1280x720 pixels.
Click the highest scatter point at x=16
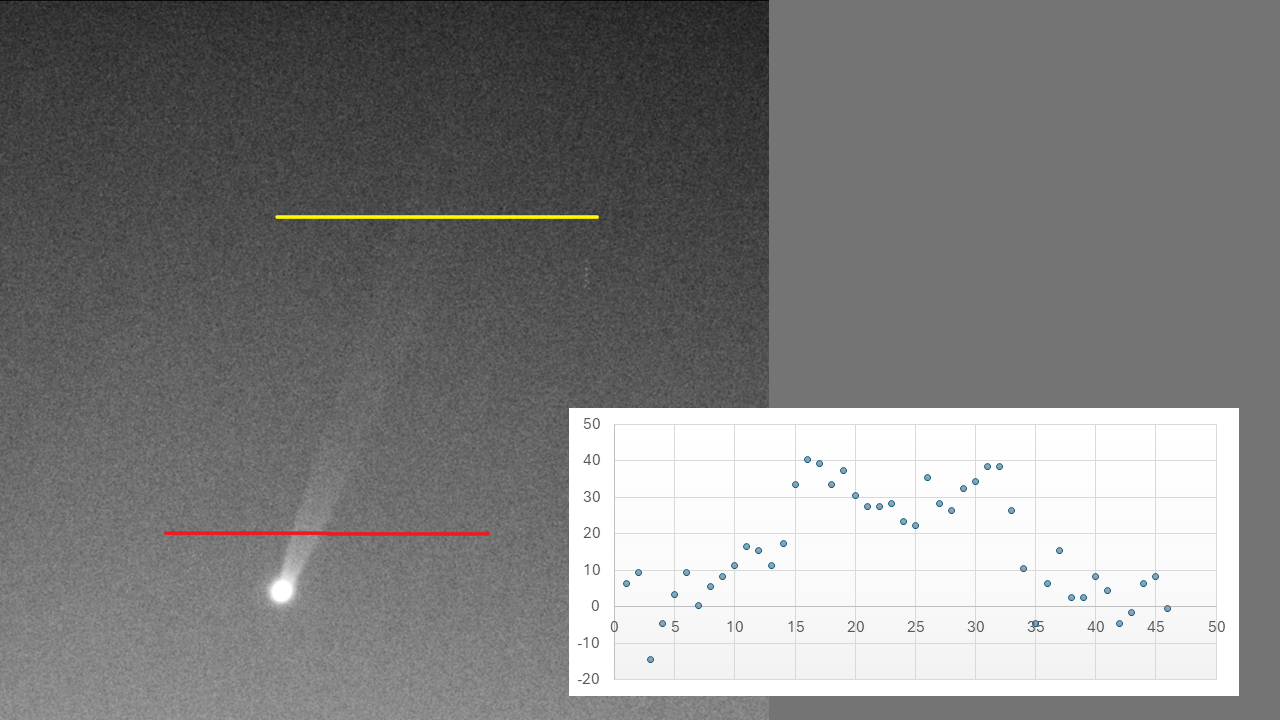(x=807, y=459)
